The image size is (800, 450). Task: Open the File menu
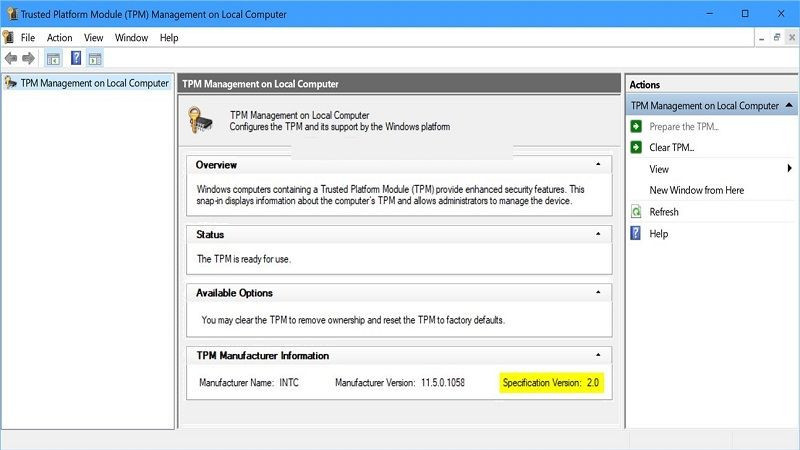(28, 38)
